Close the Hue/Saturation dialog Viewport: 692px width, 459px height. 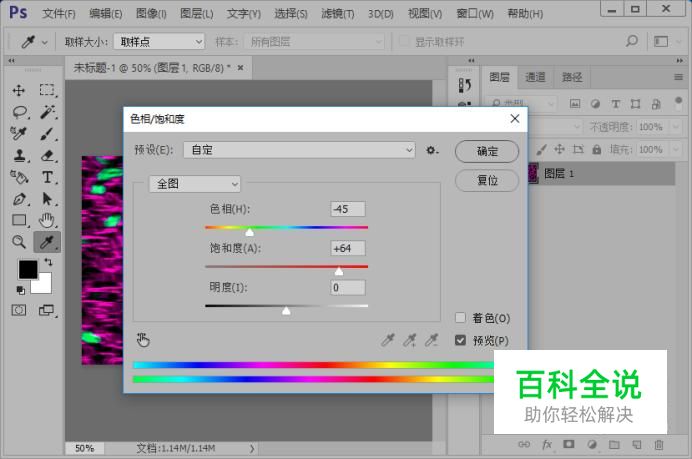[515, 119]
